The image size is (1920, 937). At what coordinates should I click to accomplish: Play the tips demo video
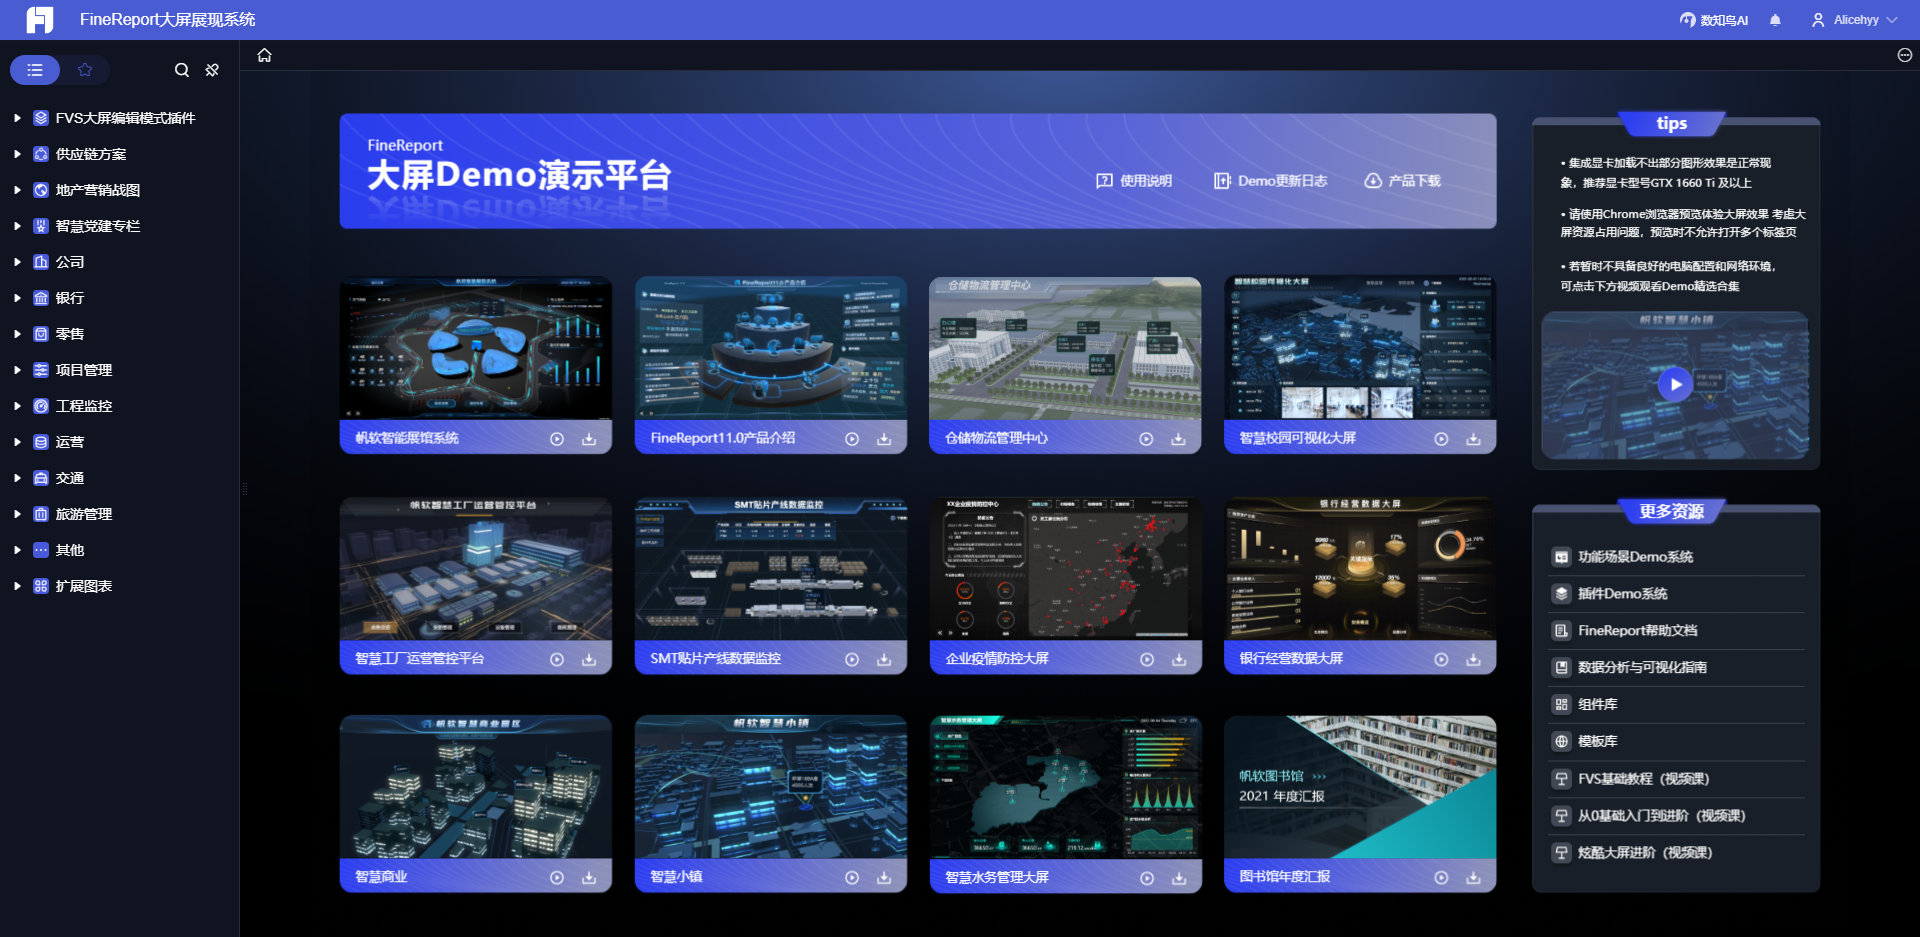coord(1675,385)
